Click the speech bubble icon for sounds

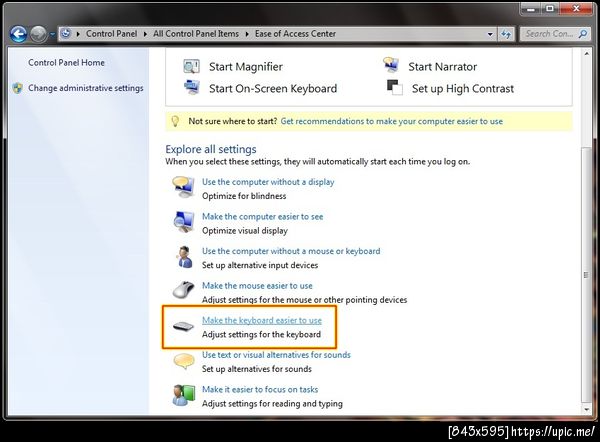pyautogui.click(x=184, y=361)
